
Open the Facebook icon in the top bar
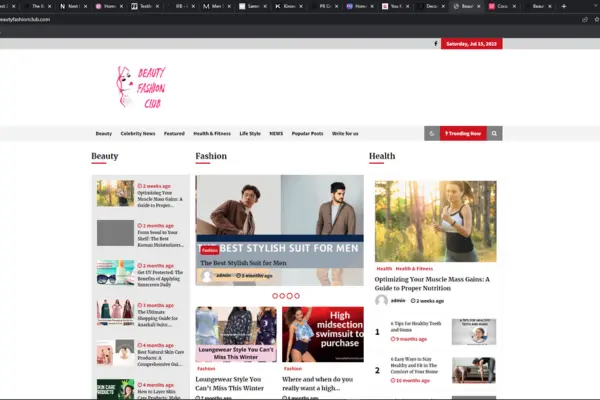pyautogui.click(x=435, y=44)
